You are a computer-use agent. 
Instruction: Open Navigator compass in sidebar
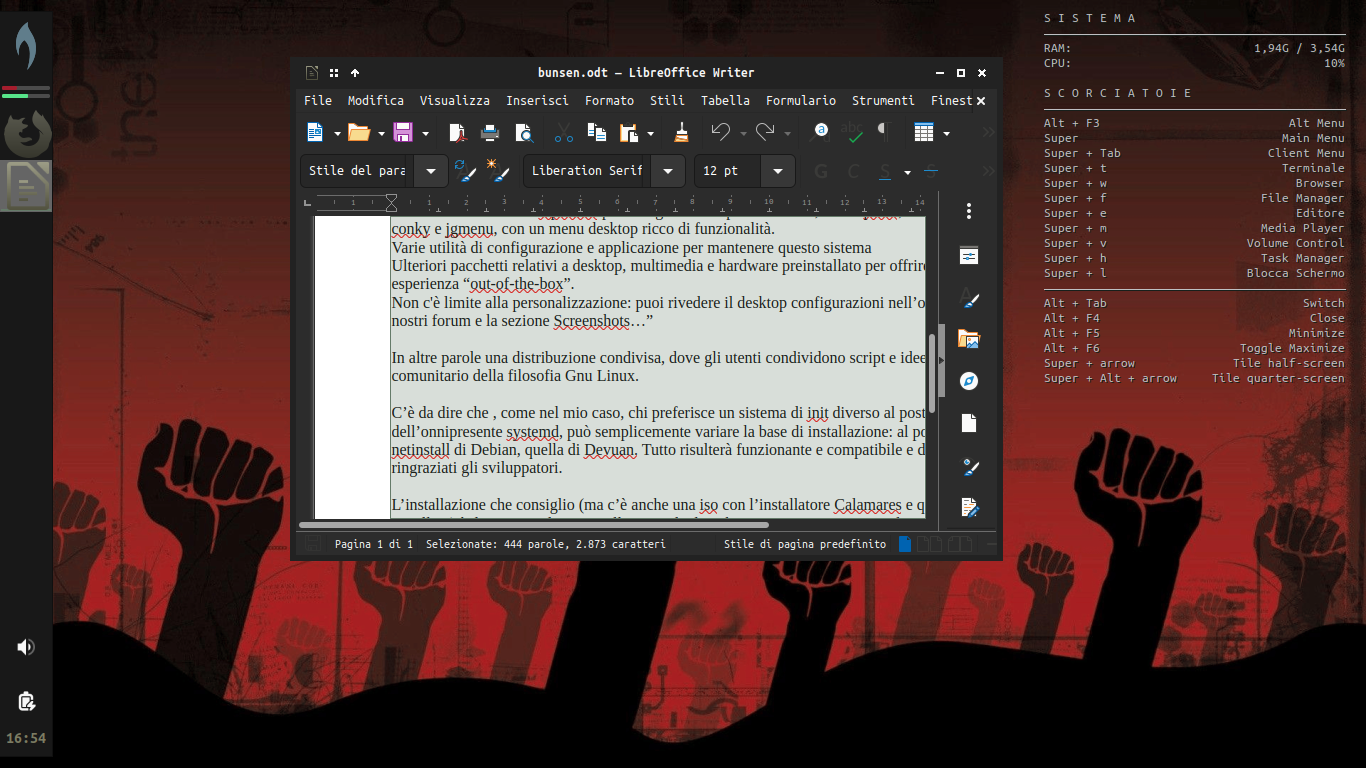[968, 381]
